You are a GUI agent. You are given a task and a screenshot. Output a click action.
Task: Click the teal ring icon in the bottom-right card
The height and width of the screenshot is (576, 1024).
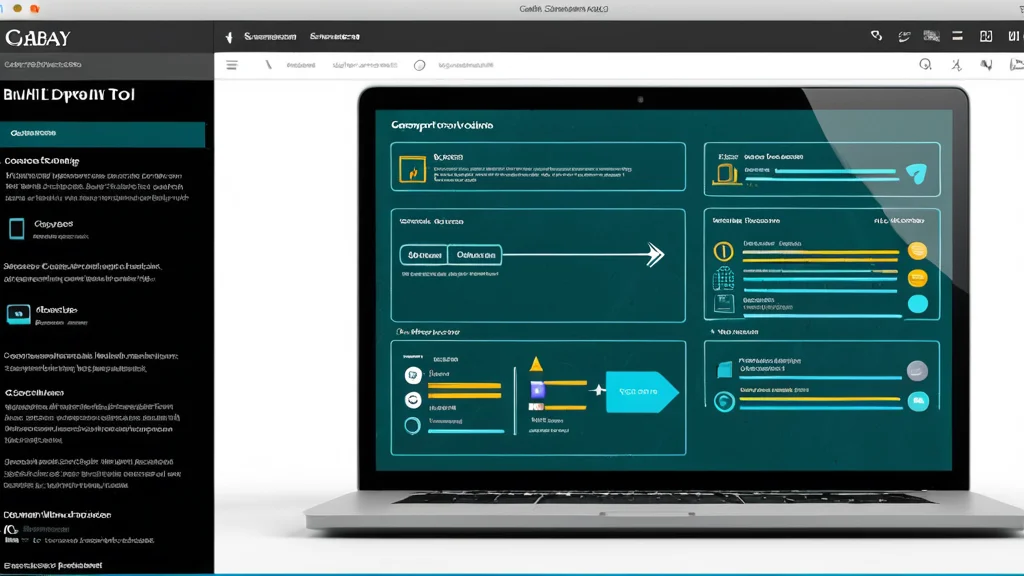724,401
